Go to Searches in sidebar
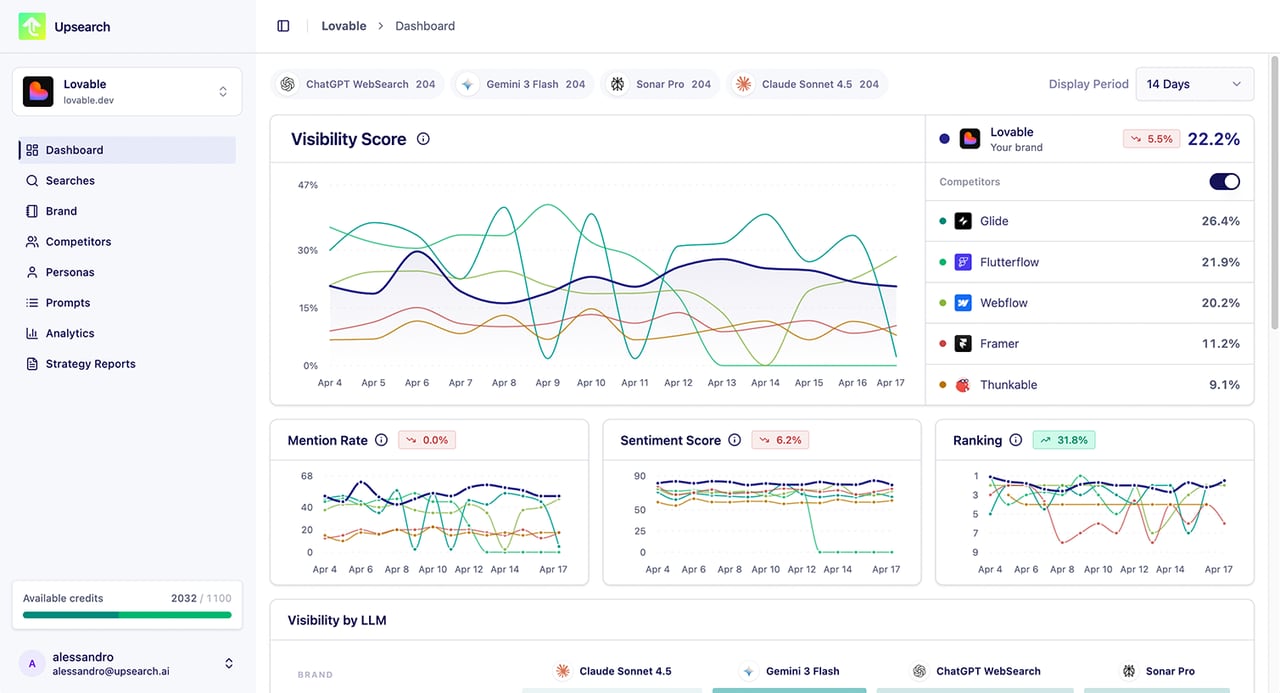The image size is (1280, 693). [127, 181]
